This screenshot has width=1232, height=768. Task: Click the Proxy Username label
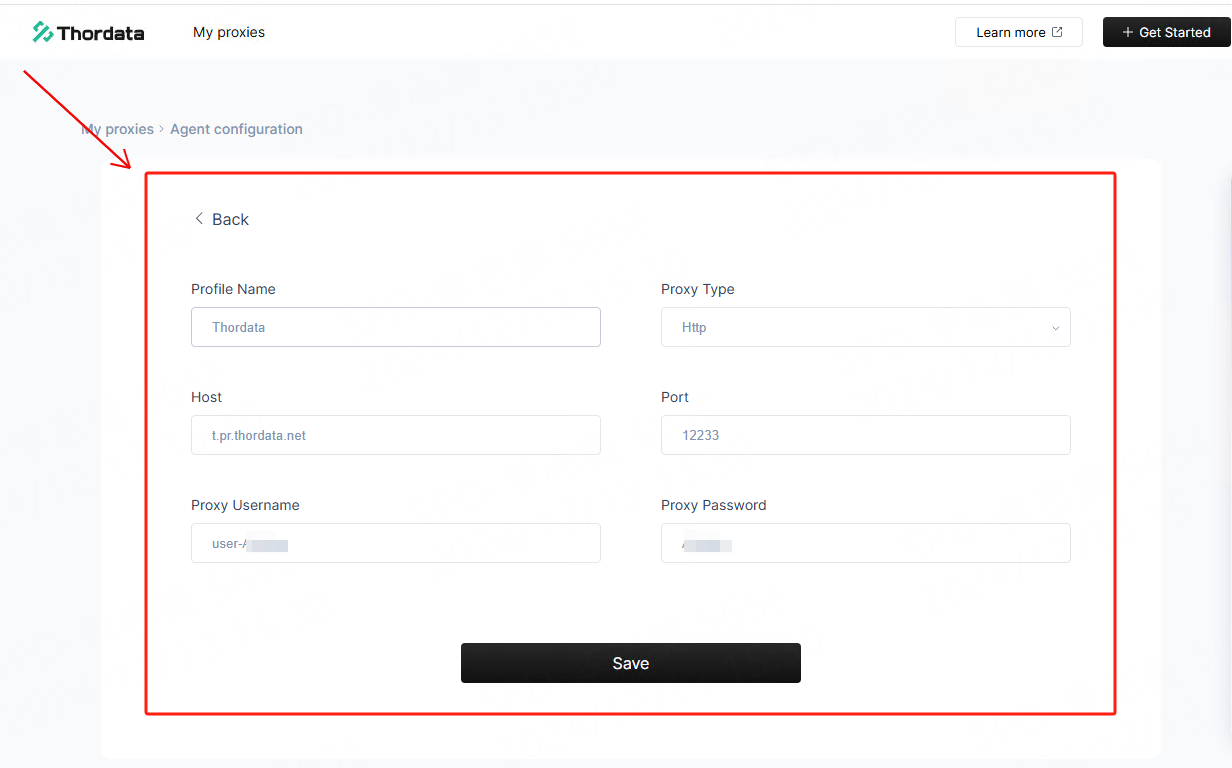pos(245,505)
